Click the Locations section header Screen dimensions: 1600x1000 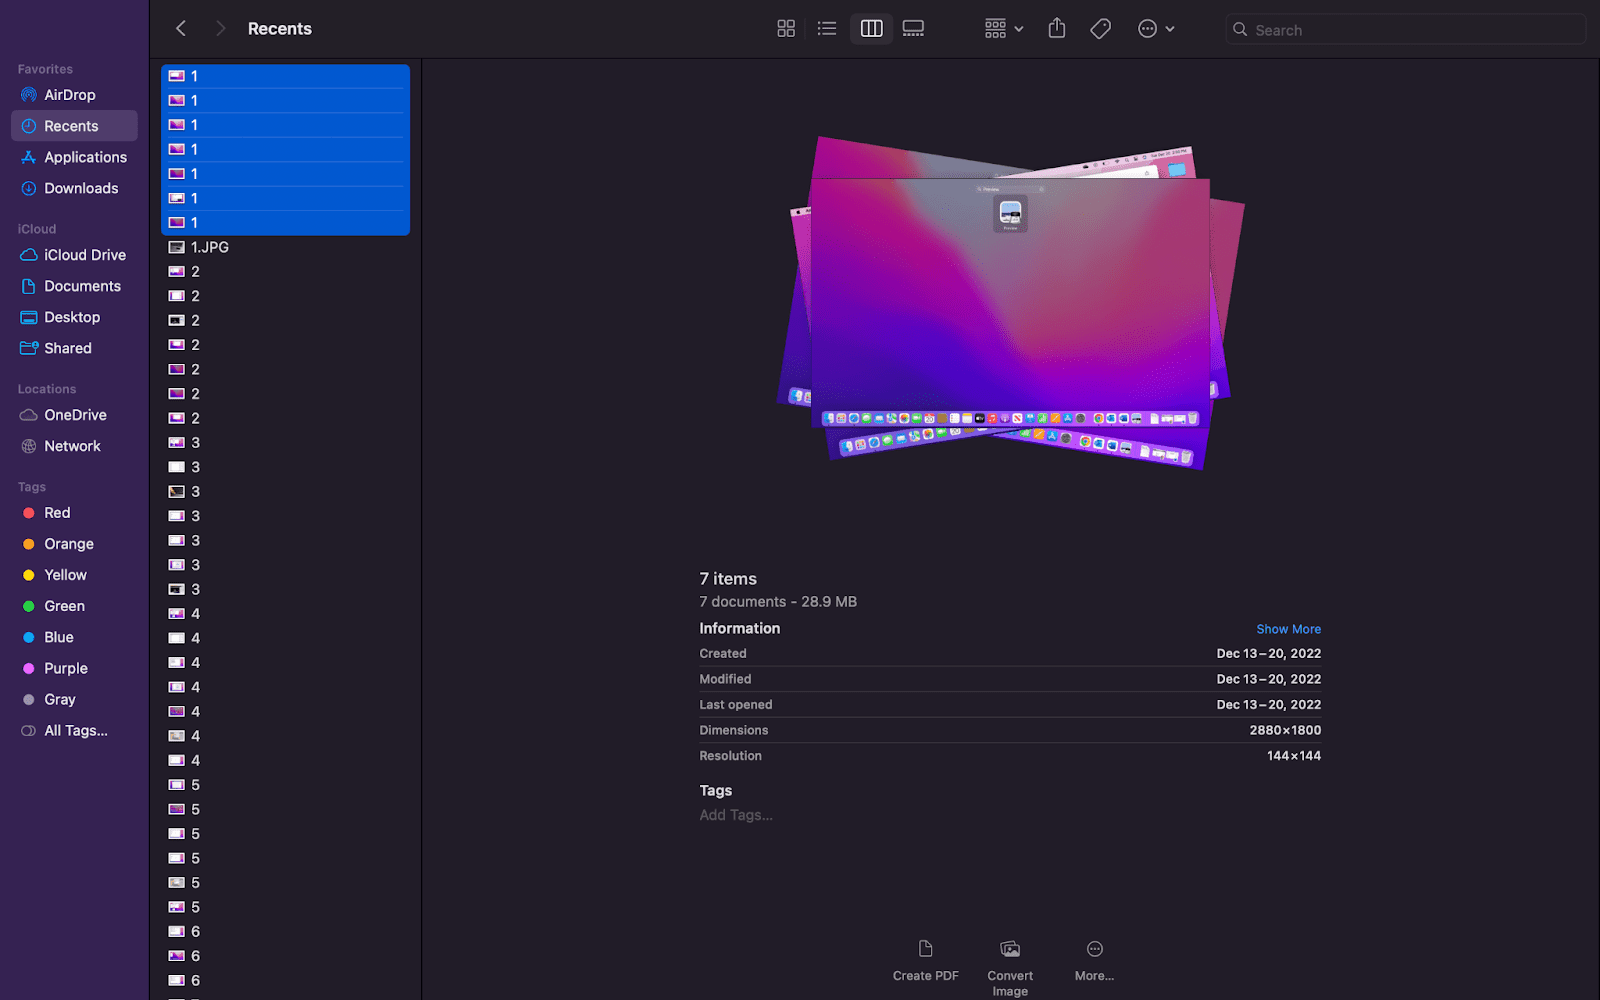click(x=47, y=389)
